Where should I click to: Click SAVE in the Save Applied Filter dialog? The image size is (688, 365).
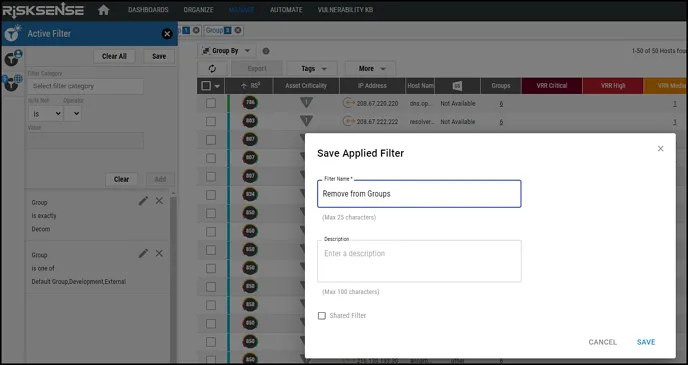pos(646,342)
